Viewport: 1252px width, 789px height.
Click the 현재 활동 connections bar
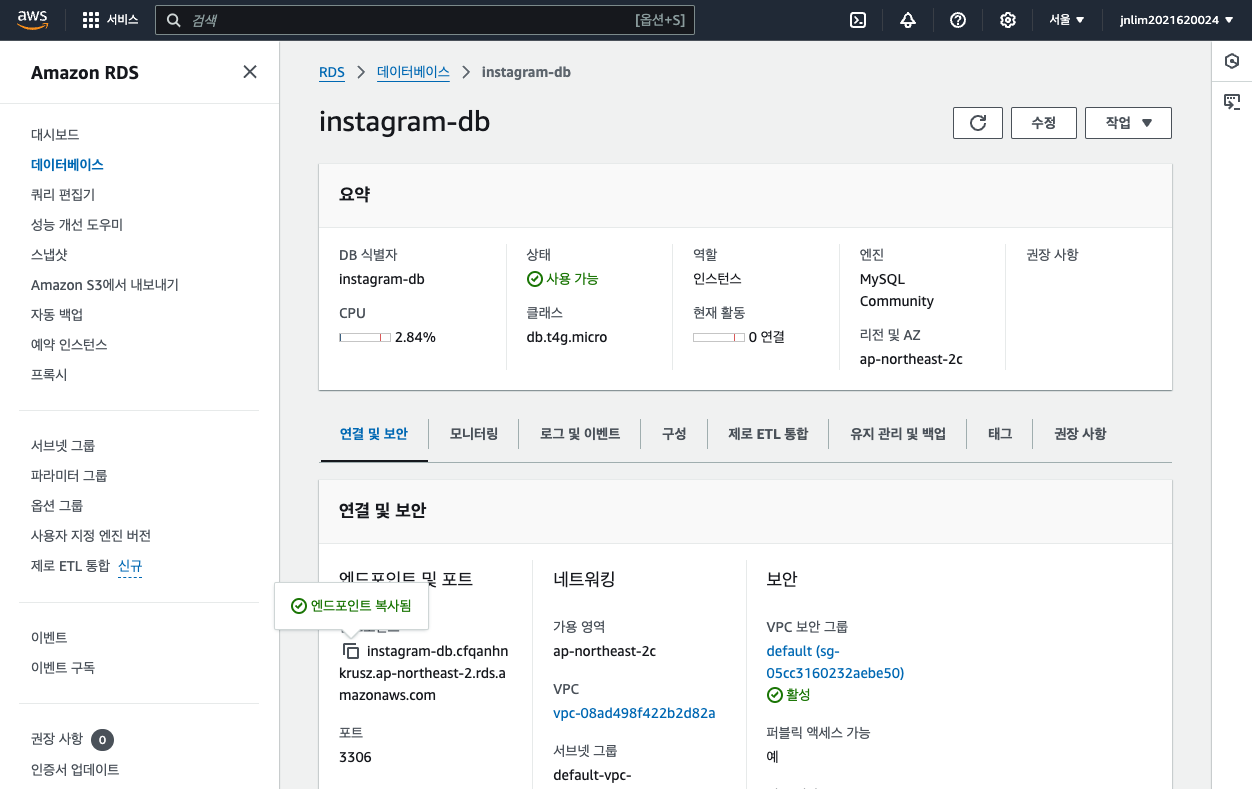pyautogui.click(x=719, y=337)
